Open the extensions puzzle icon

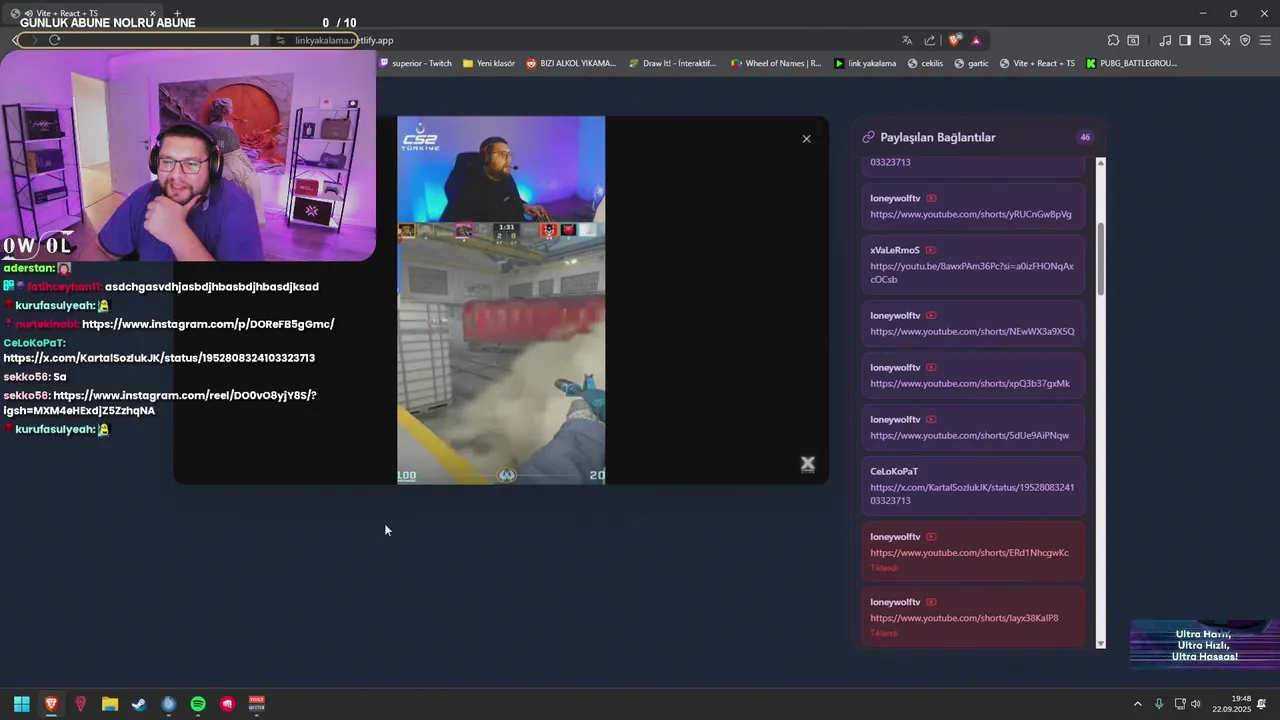(x=1113, y=40)
